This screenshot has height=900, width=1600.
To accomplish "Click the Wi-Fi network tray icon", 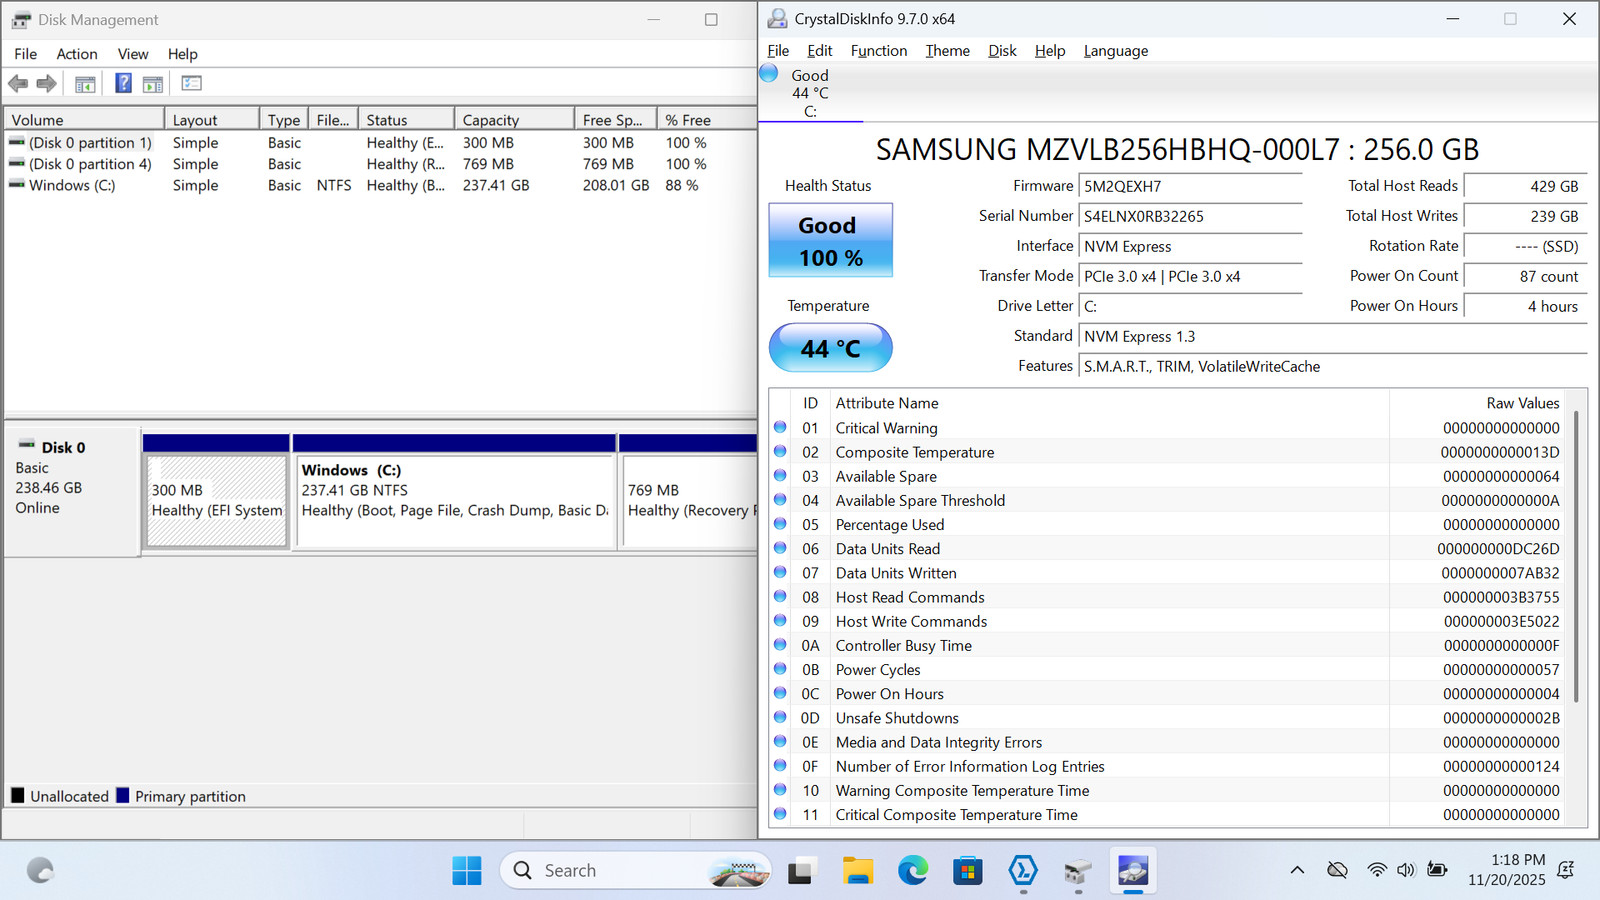I will (1377, 870).
